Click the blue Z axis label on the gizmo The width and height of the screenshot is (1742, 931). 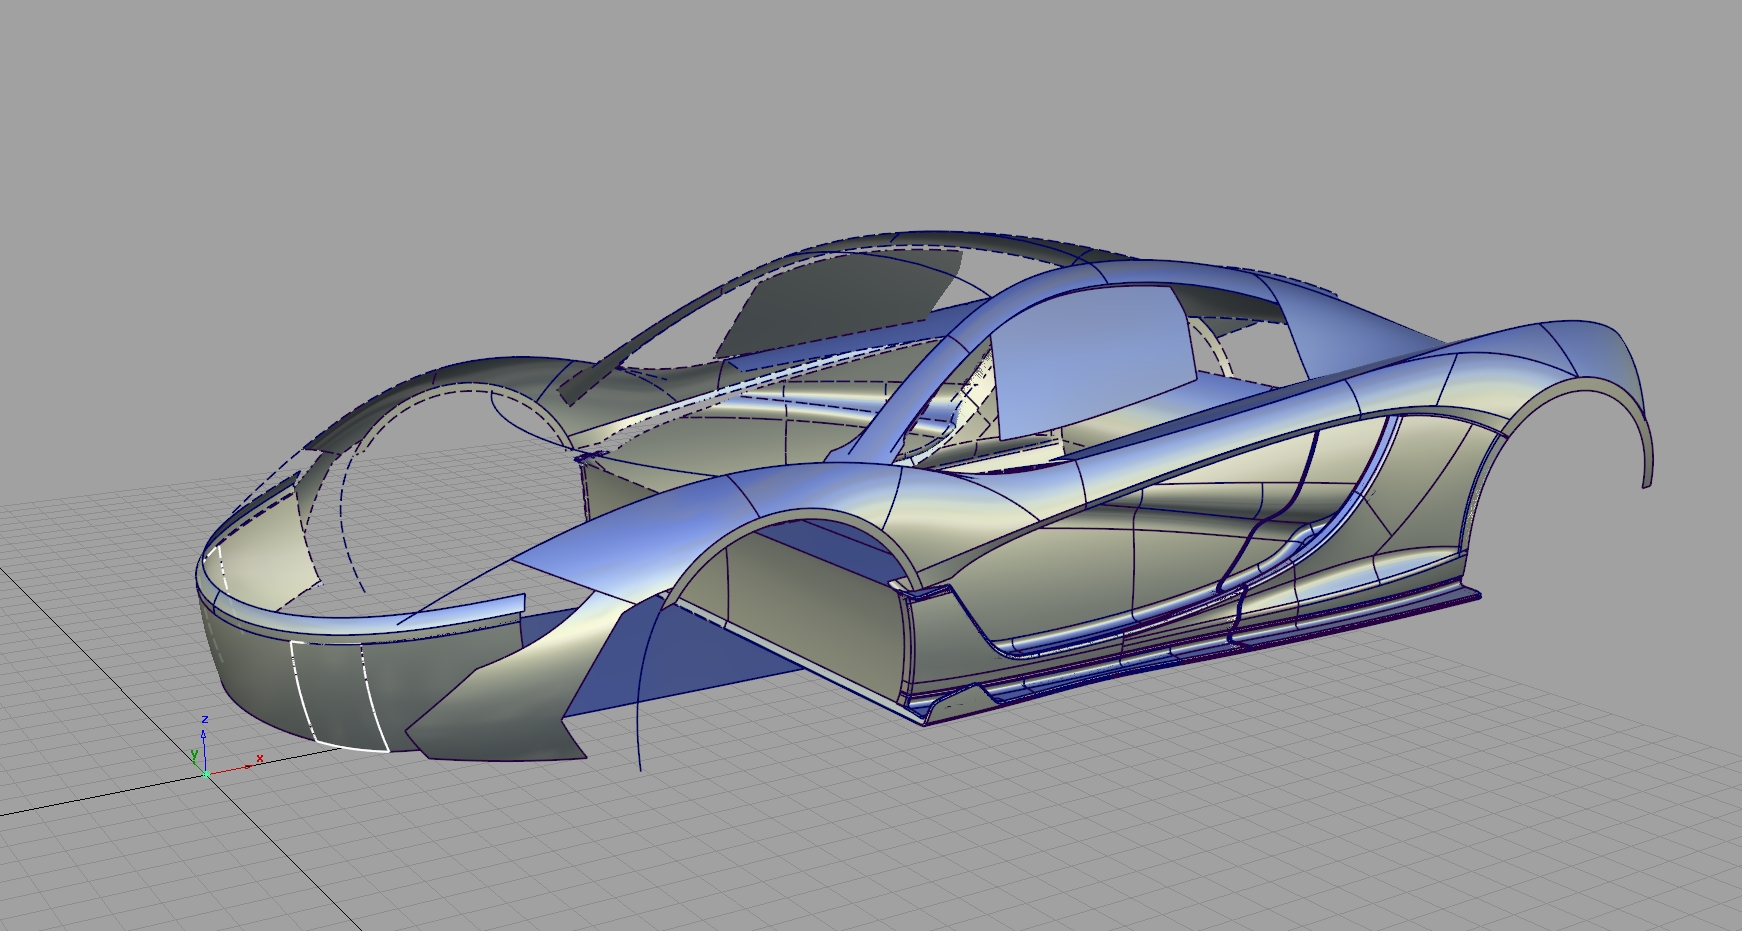(x=205, y=719)
